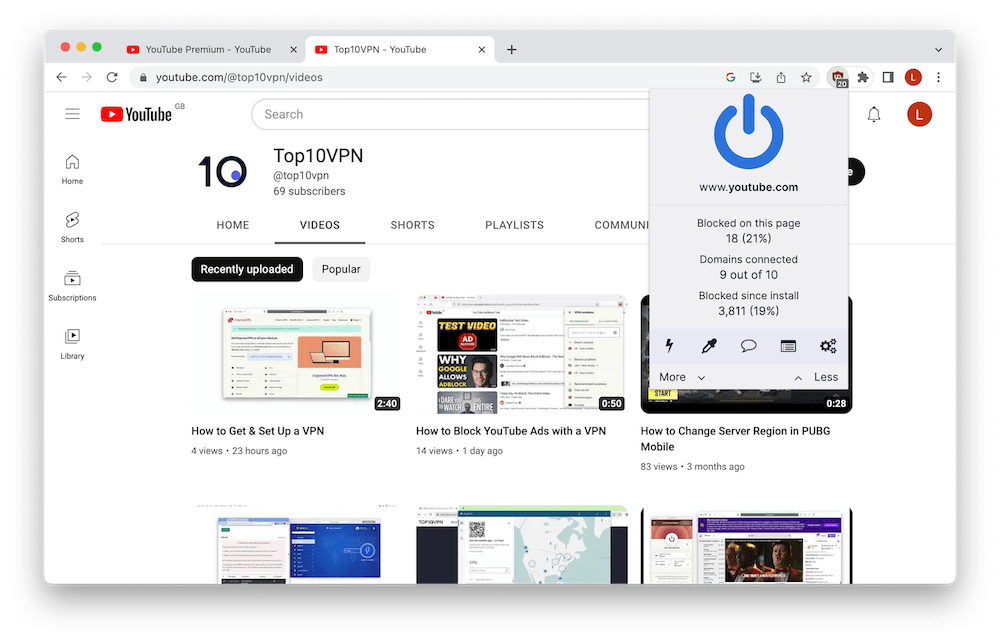Open a new browser tab
The height and width of the screenshot is (642, 1000).
click(511, 49)
